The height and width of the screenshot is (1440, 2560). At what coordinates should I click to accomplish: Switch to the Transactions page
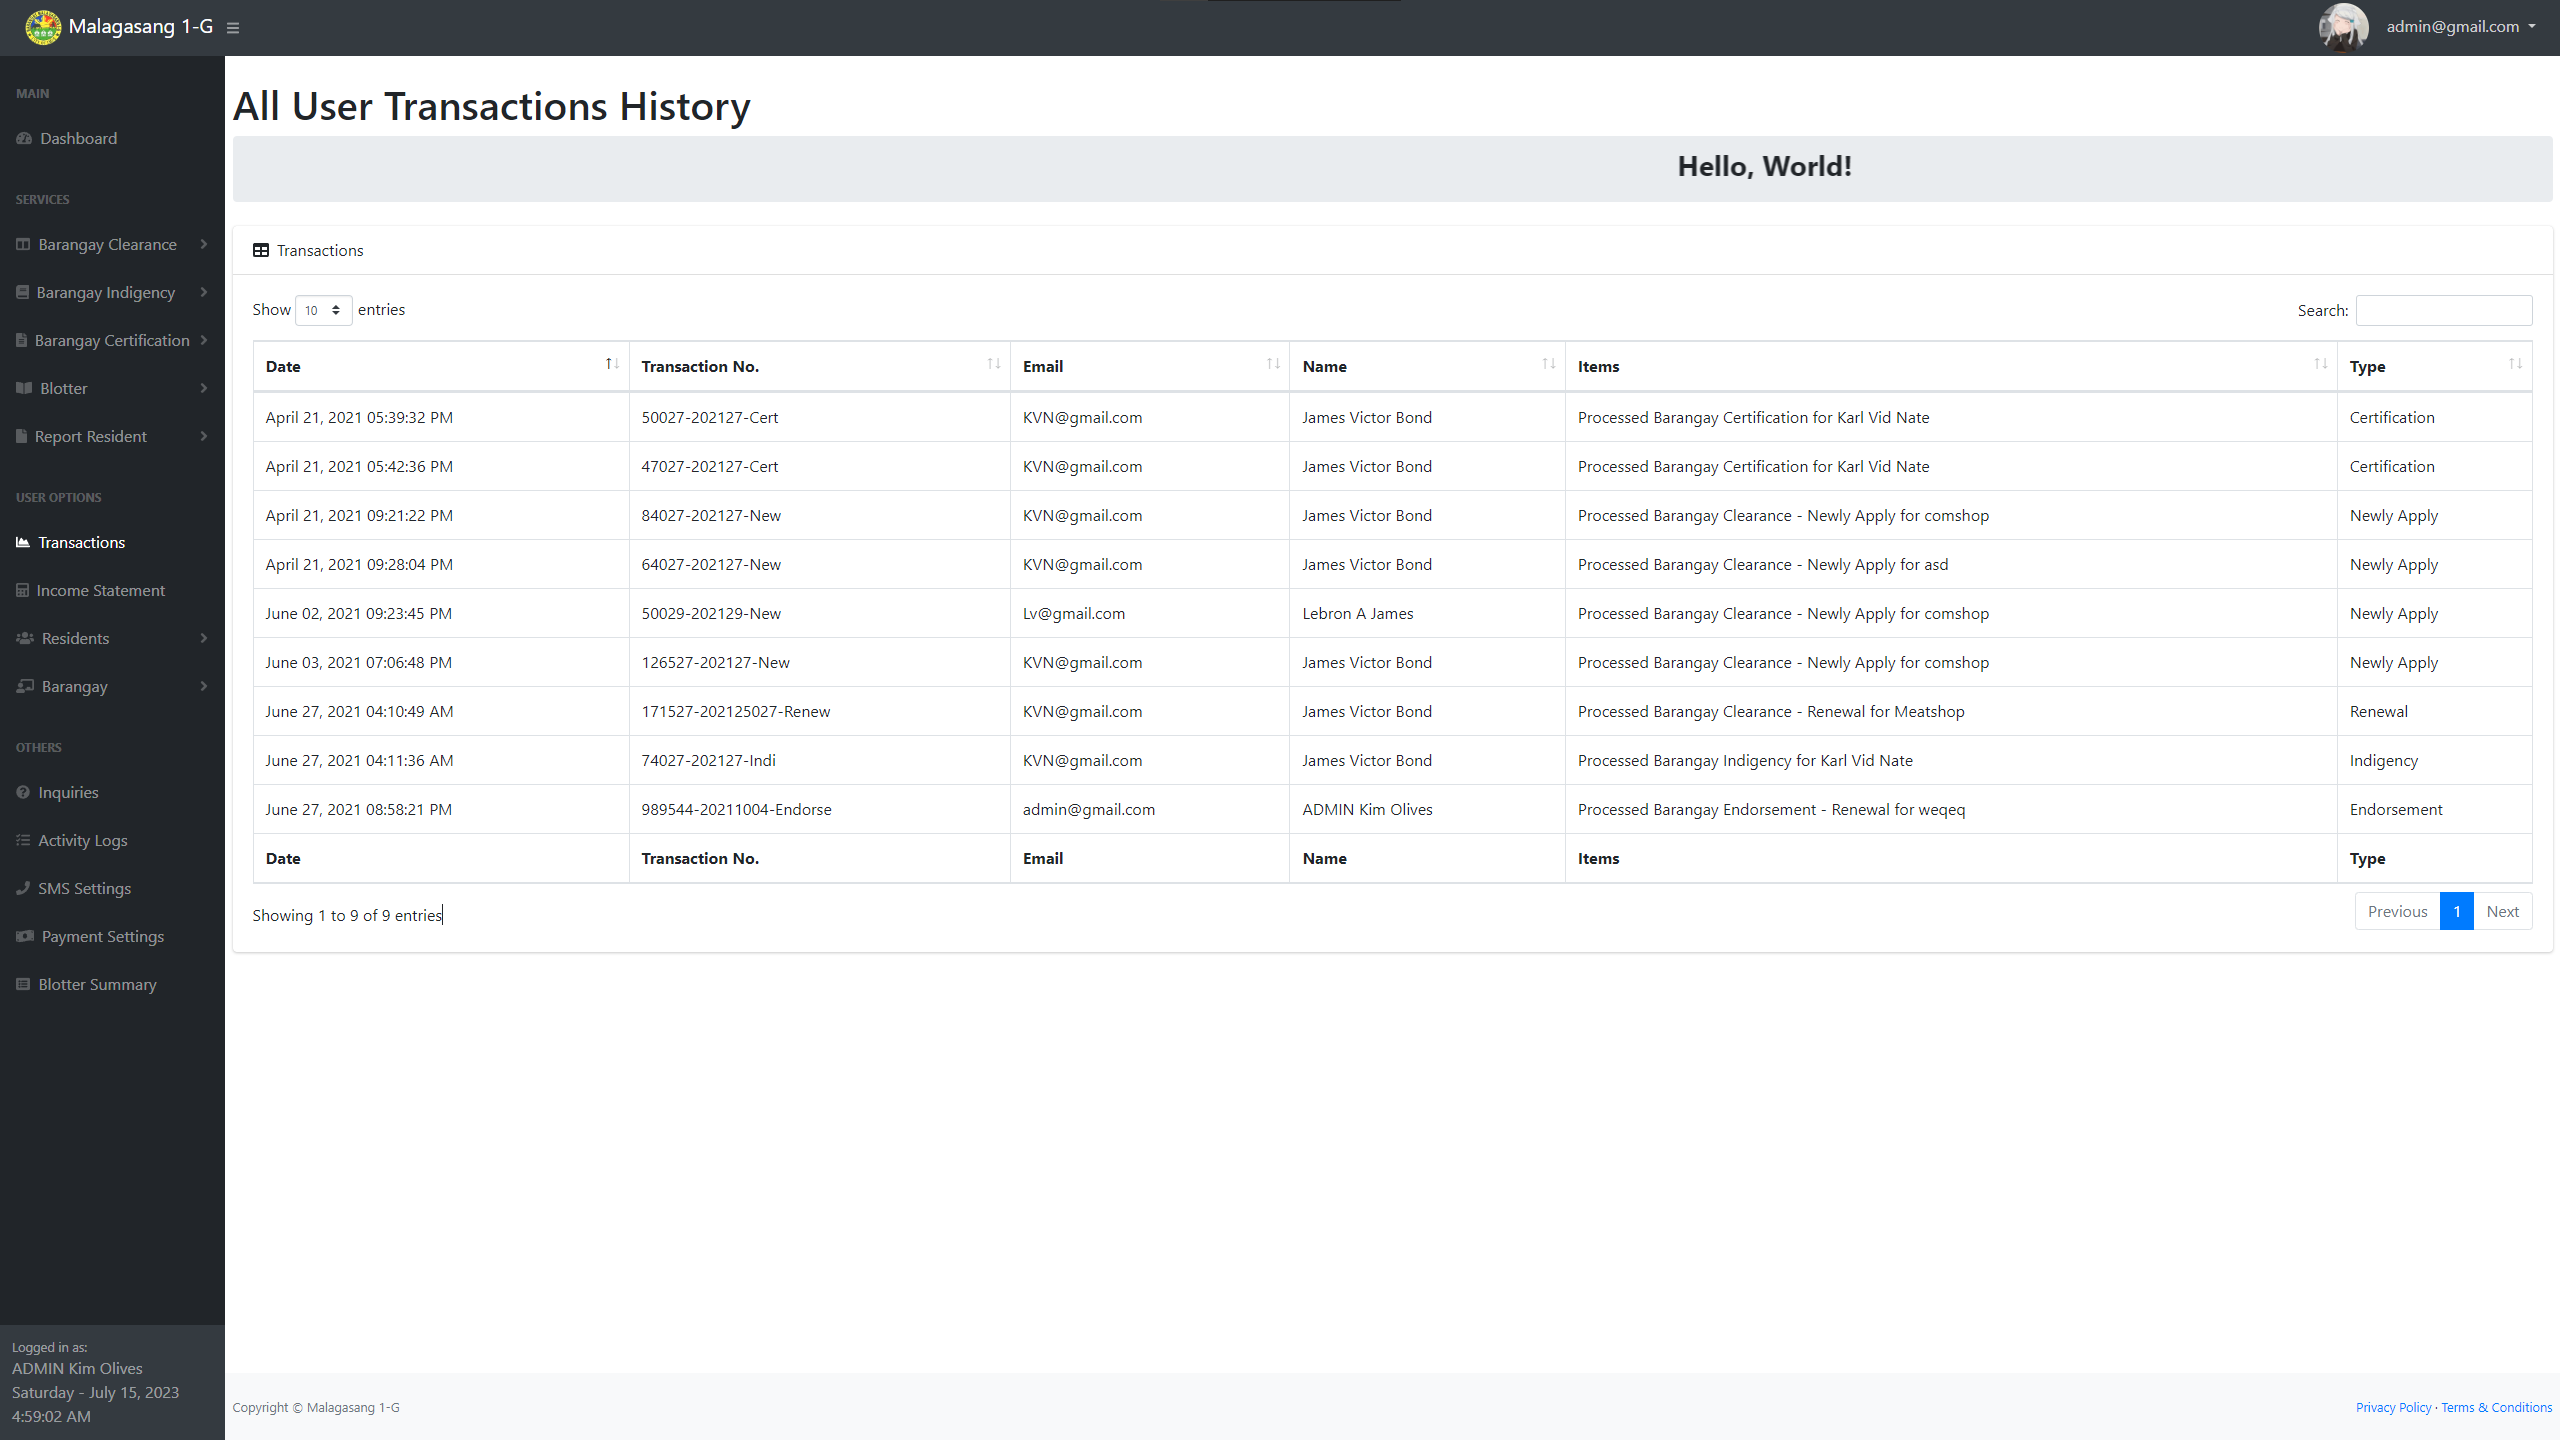81,542
